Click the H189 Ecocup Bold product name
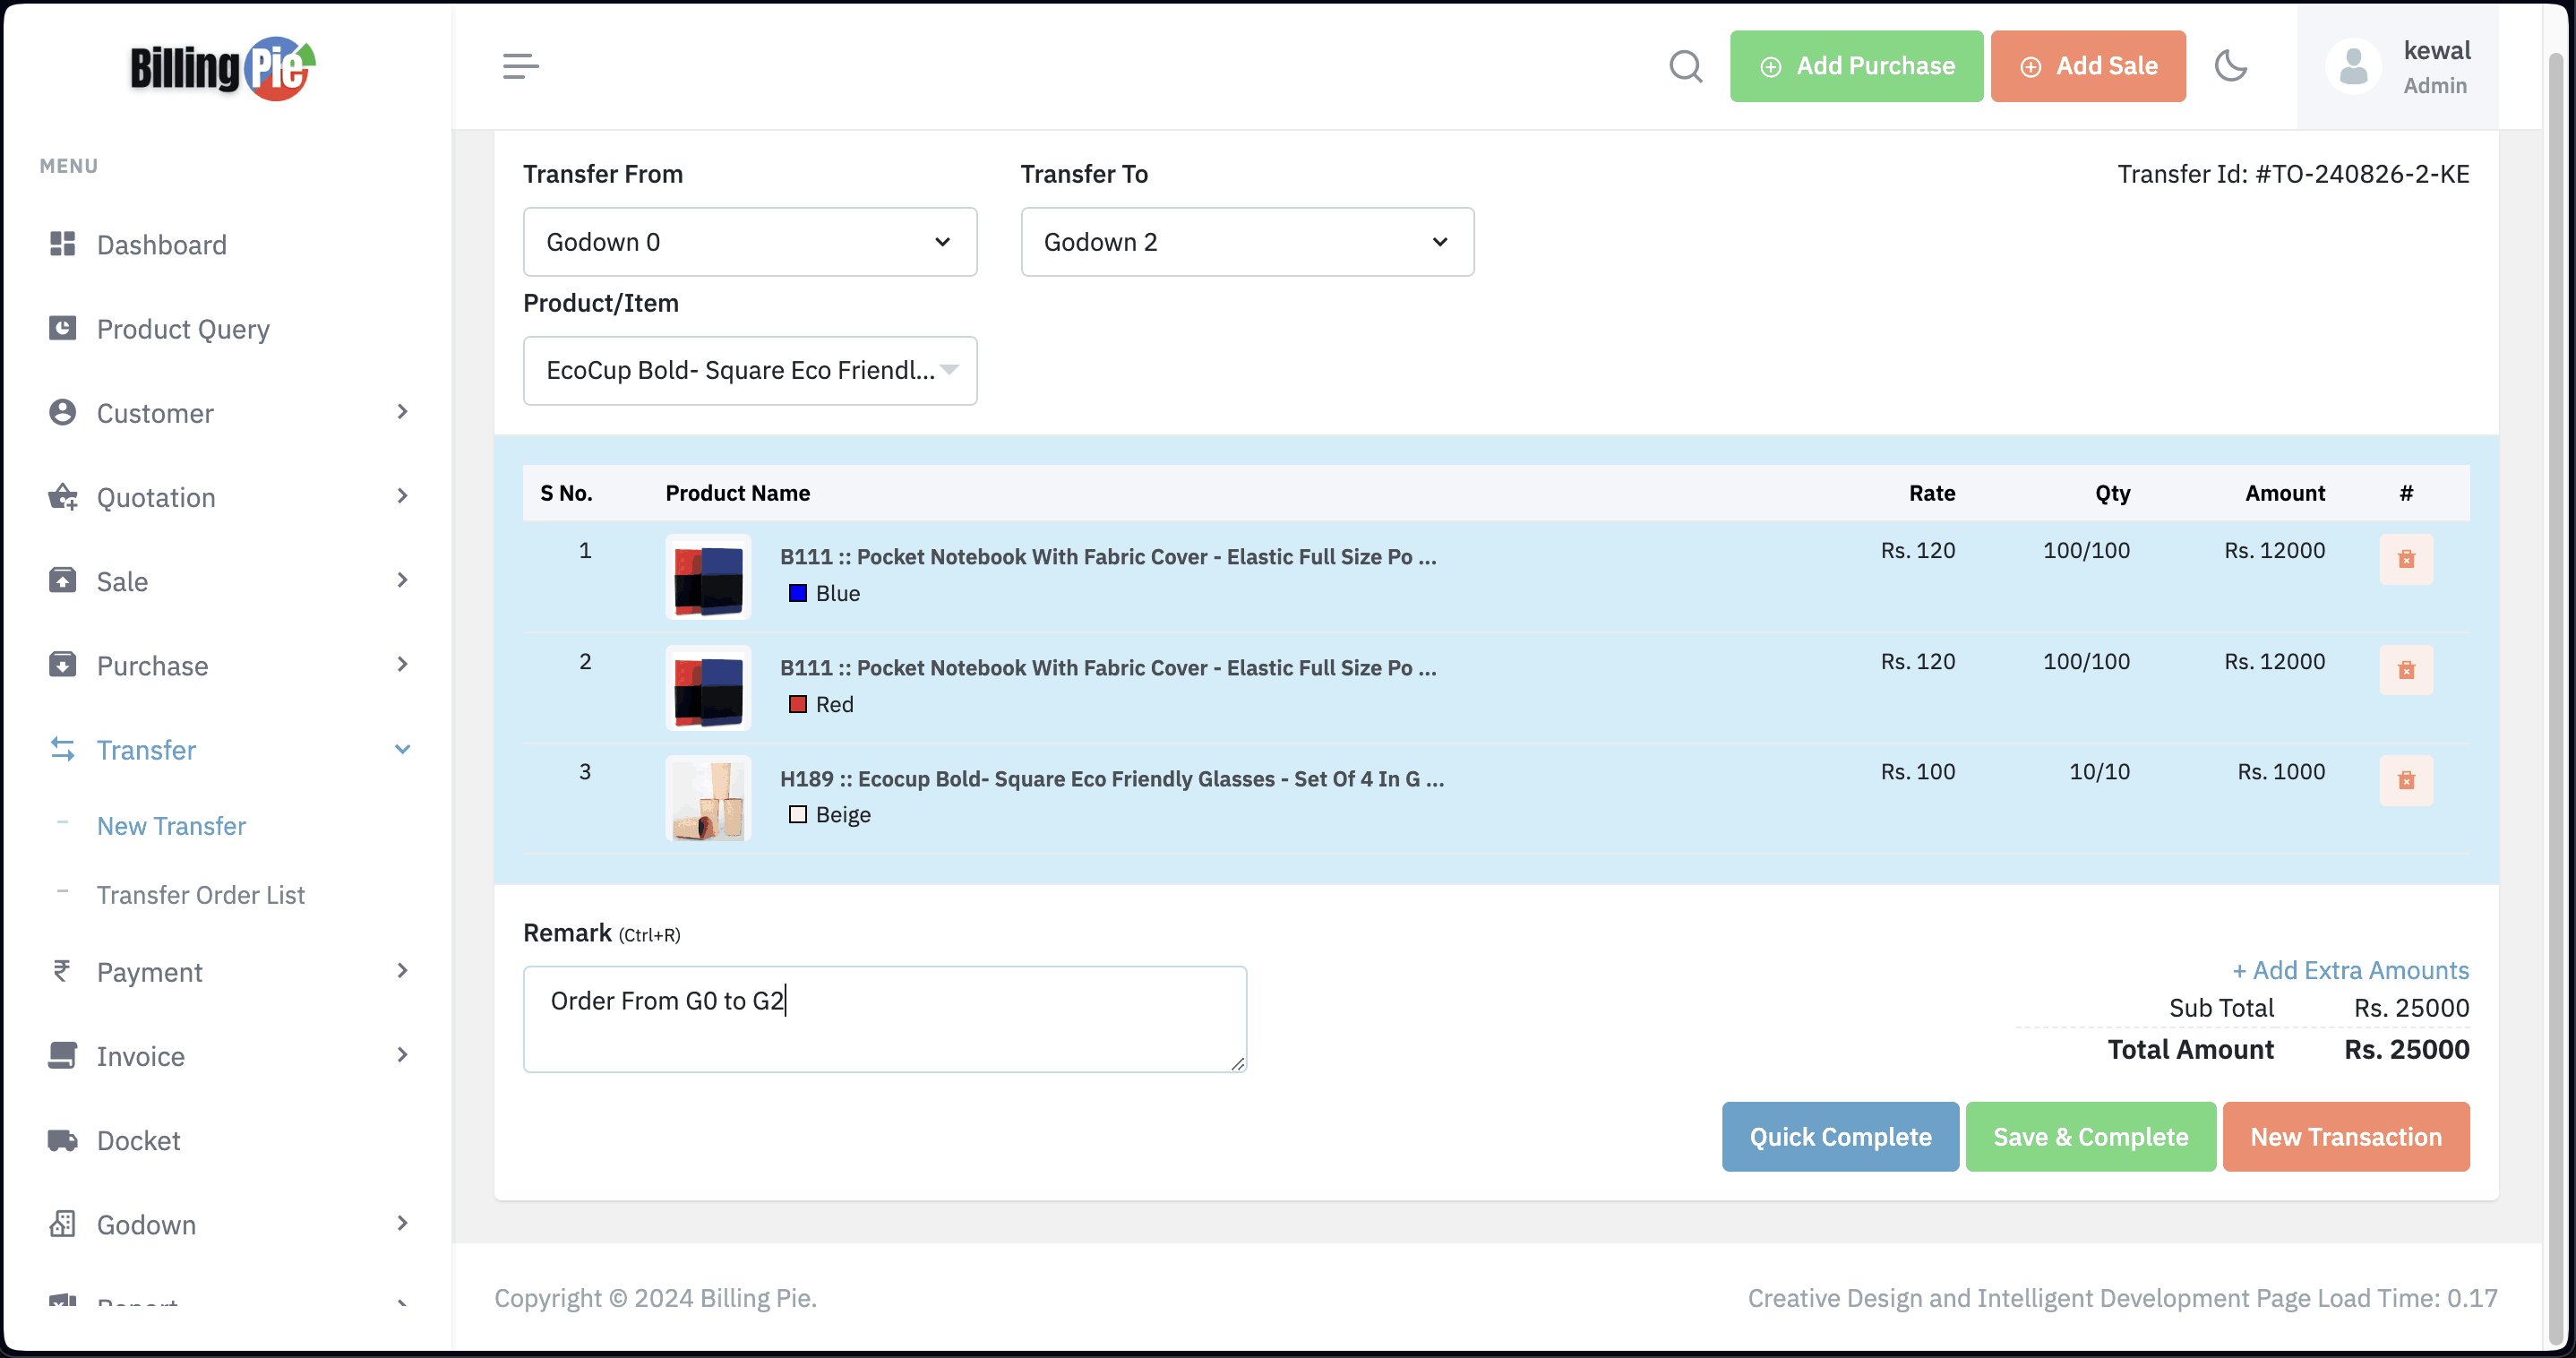 [x=1112, y=779]
